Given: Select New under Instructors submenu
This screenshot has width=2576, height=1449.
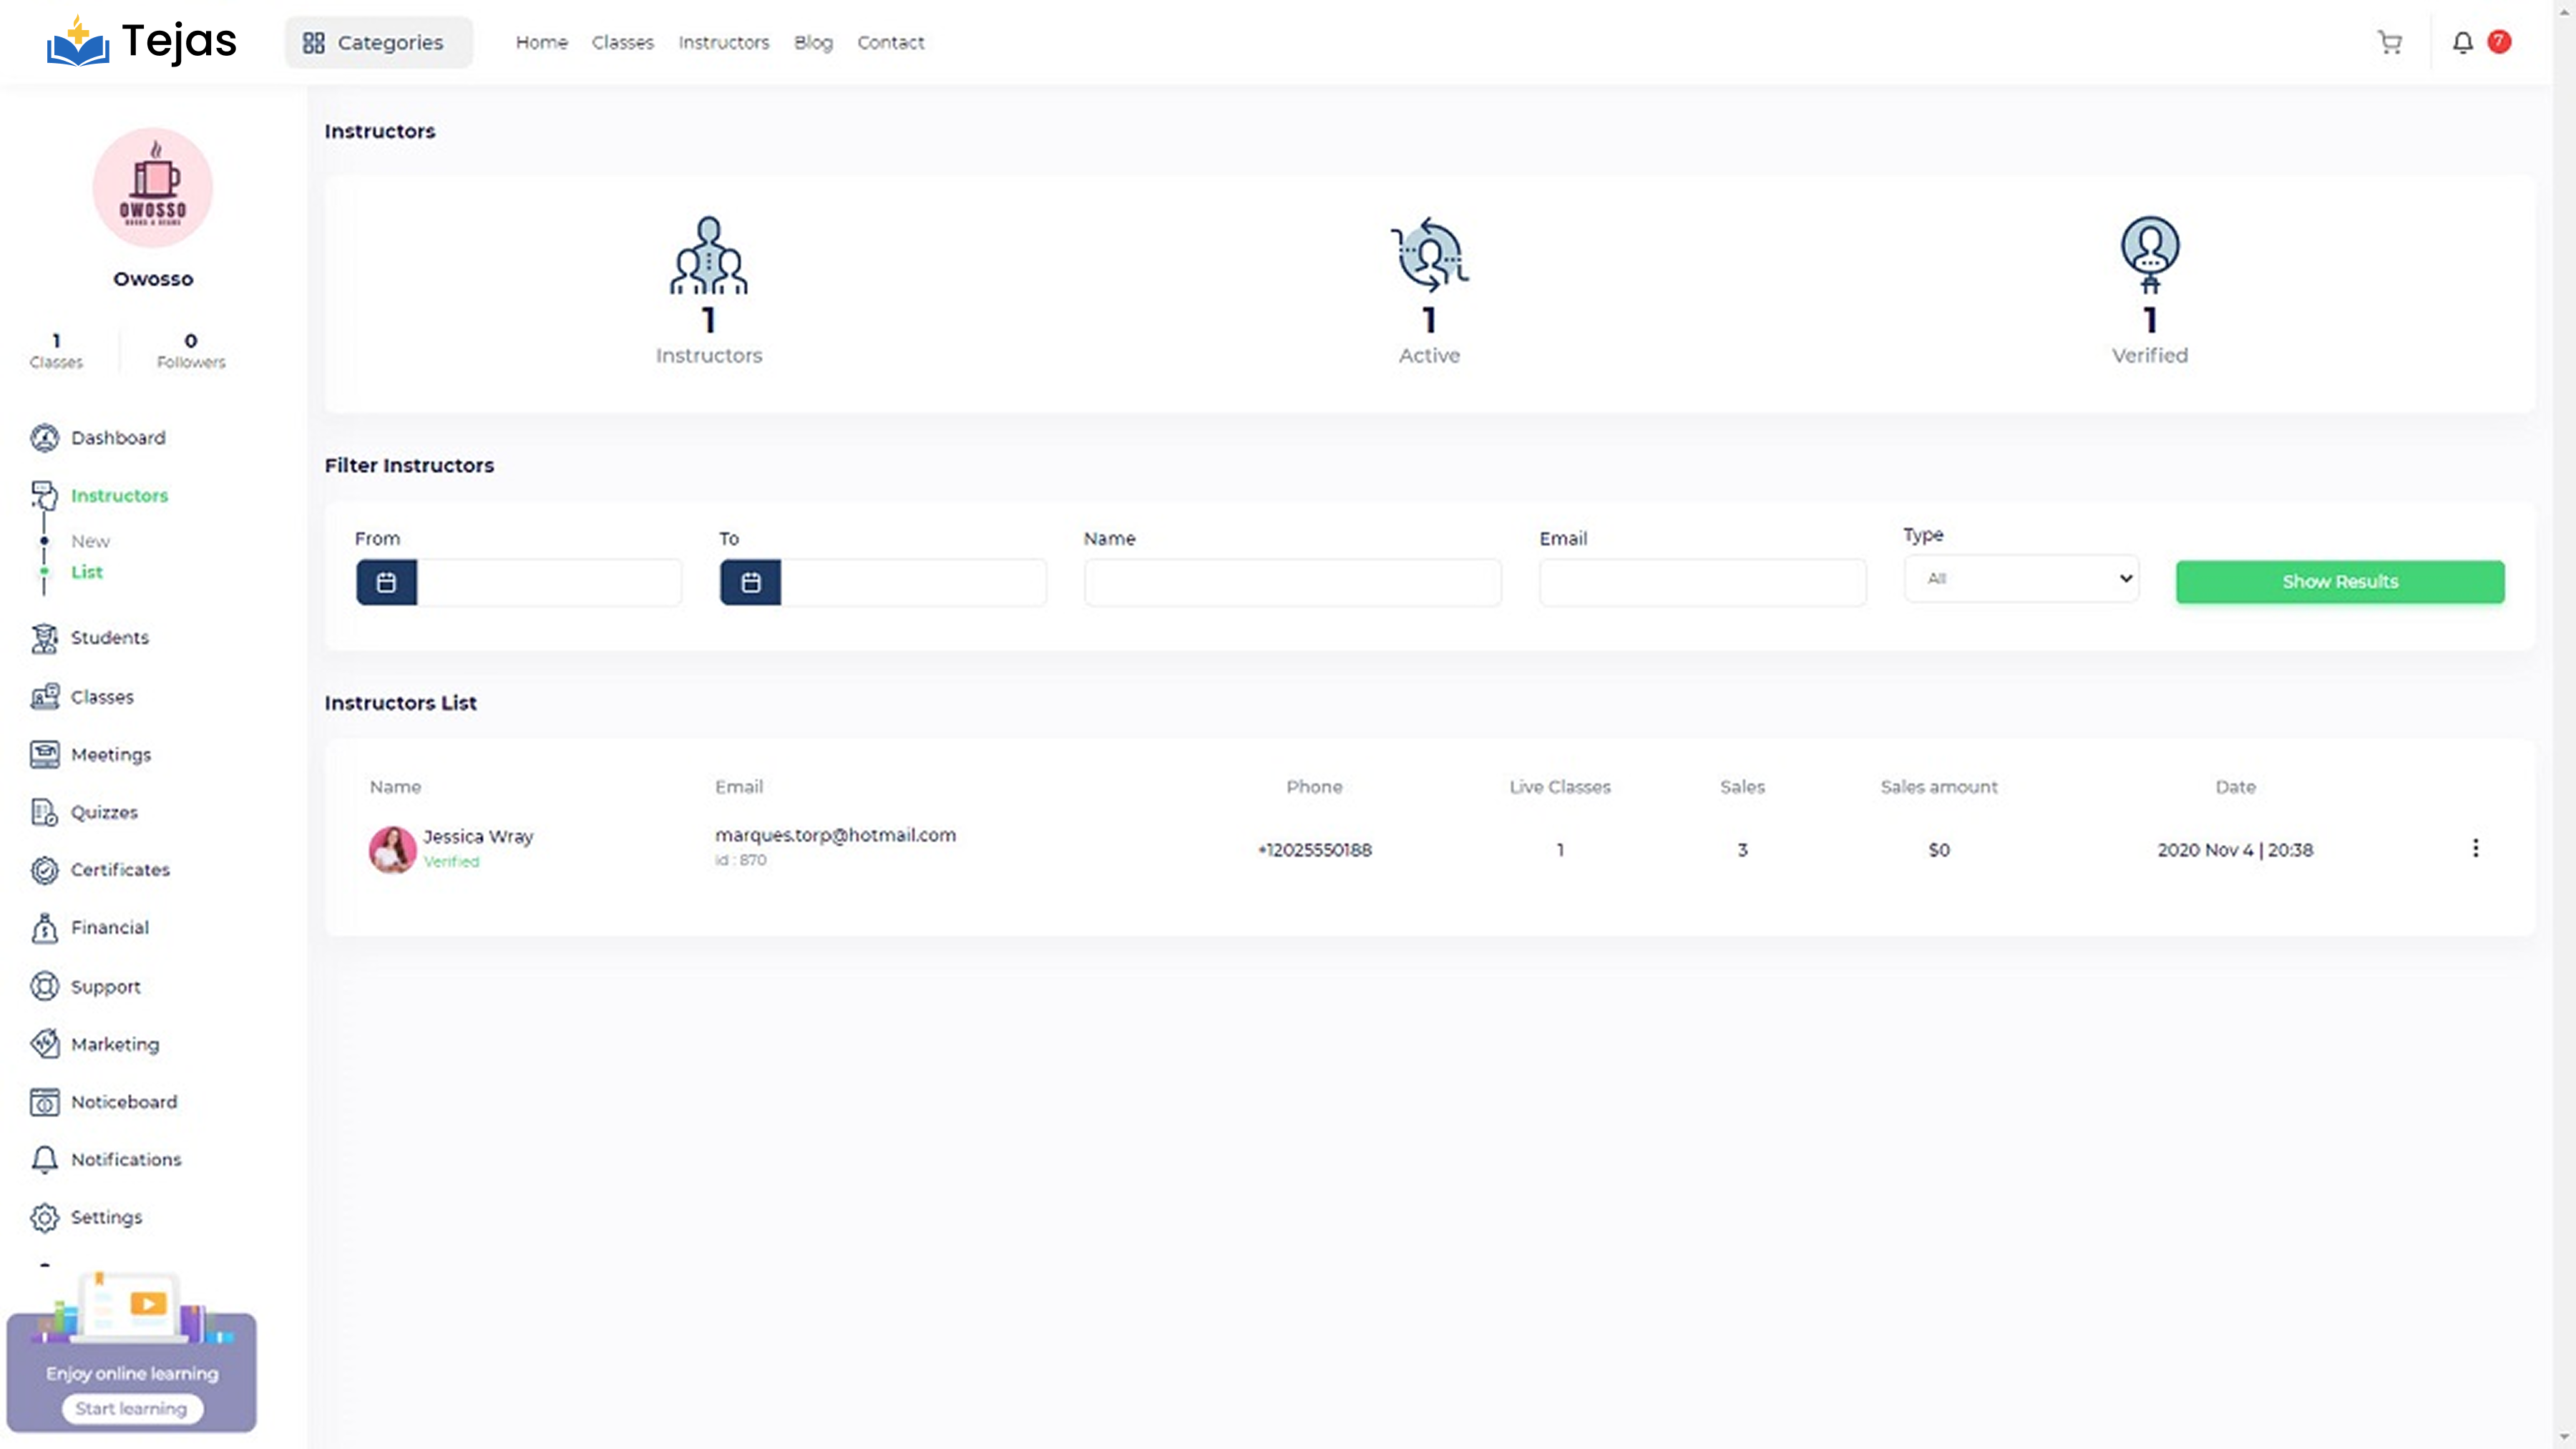Looking at the screenshot, I should pyautogui.click(x=90, y=541).
